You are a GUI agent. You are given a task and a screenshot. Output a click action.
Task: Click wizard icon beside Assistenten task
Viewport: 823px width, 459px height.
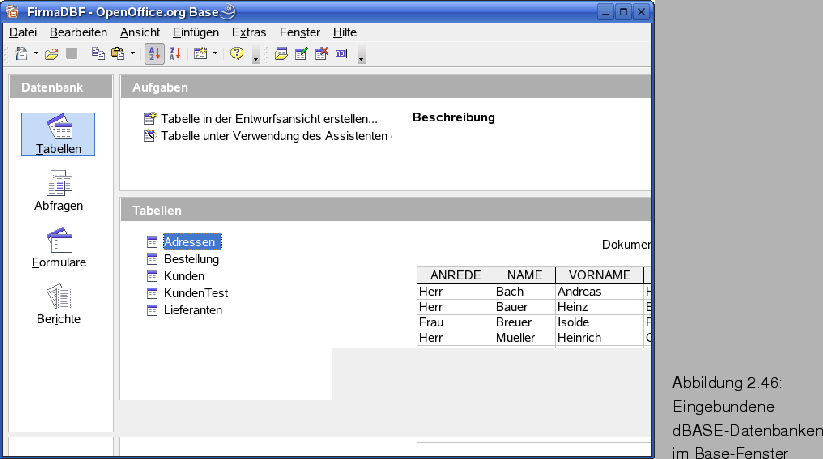[x=150, y=136]
